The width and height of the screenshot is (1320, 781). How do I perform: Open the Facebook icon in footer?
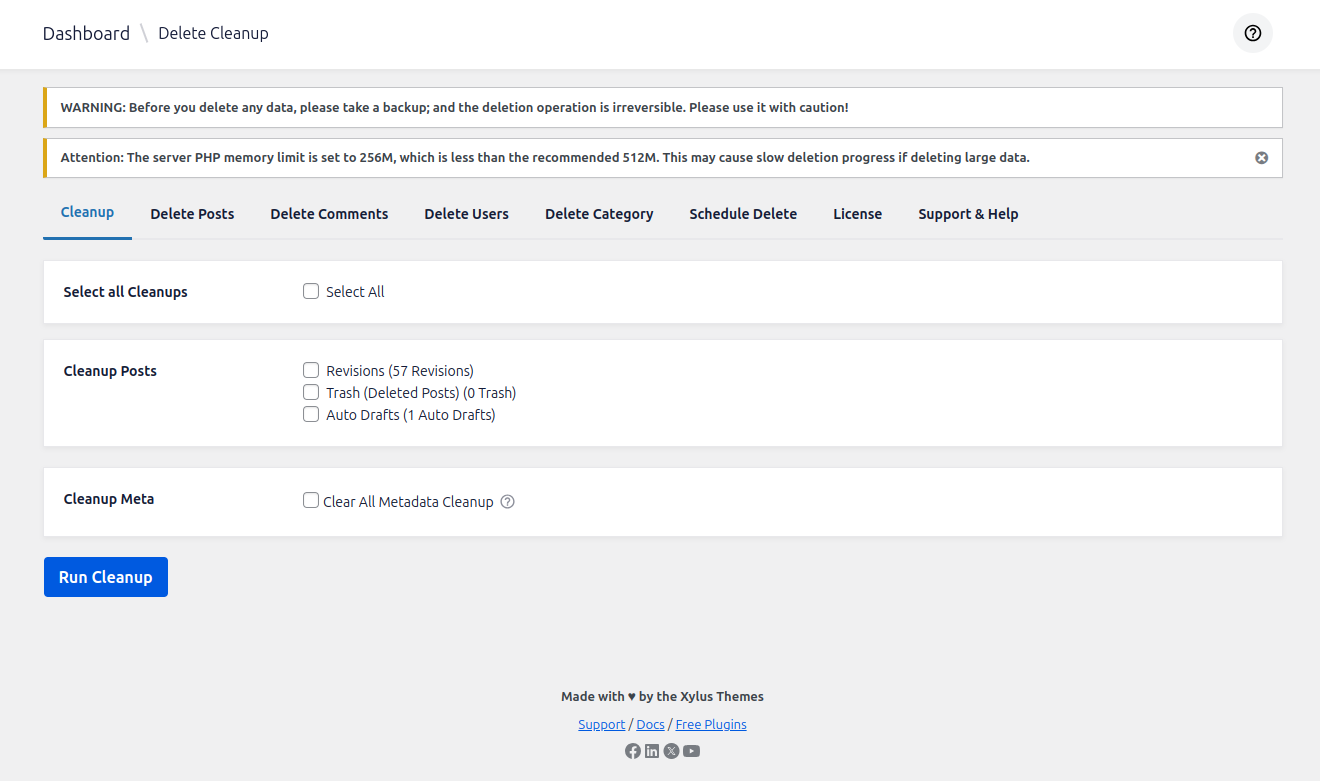(x=632, y=751)
